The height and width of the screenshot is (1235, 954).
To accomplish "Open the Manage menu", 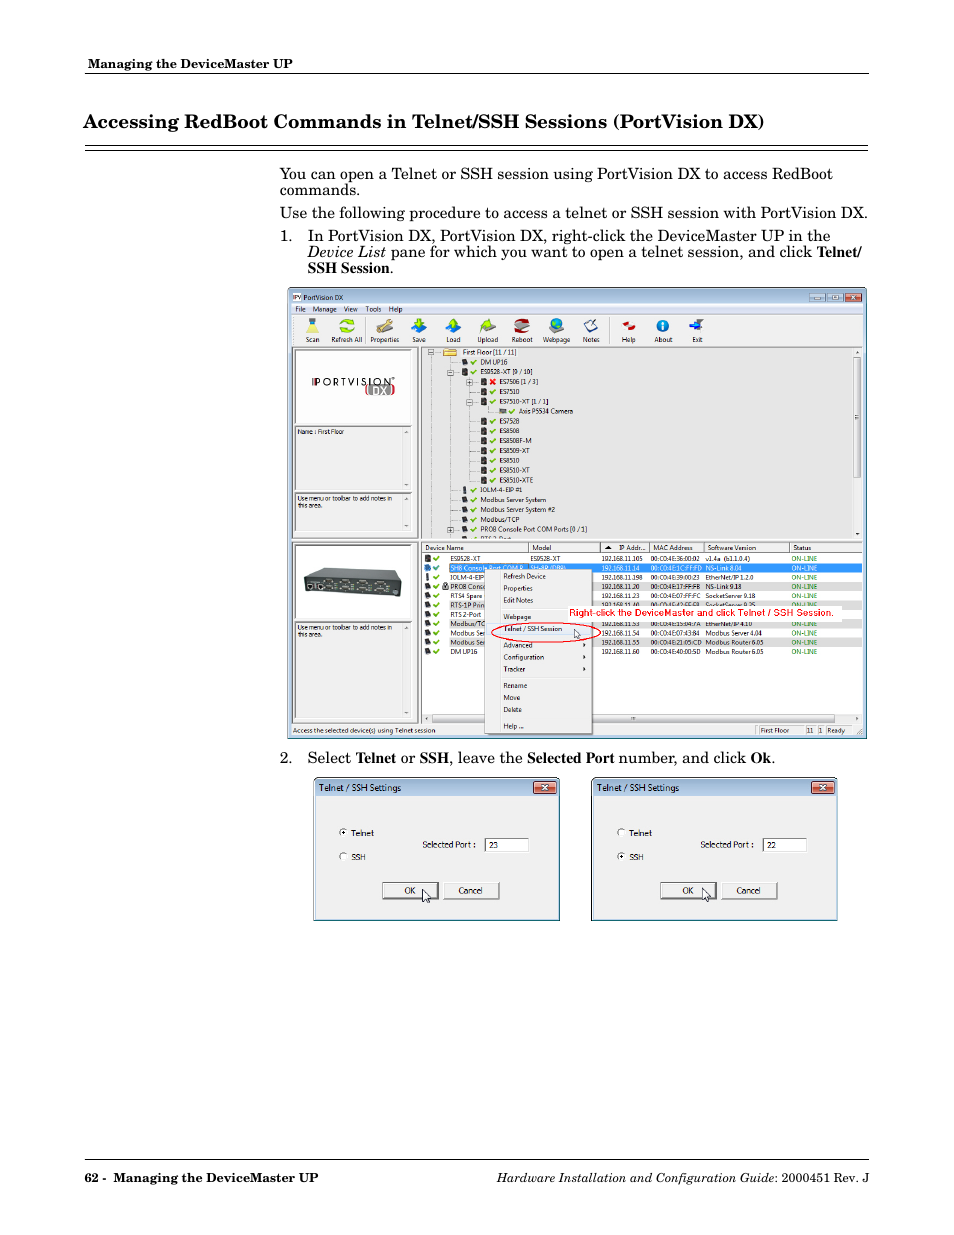I will click(x=324, y=310).
